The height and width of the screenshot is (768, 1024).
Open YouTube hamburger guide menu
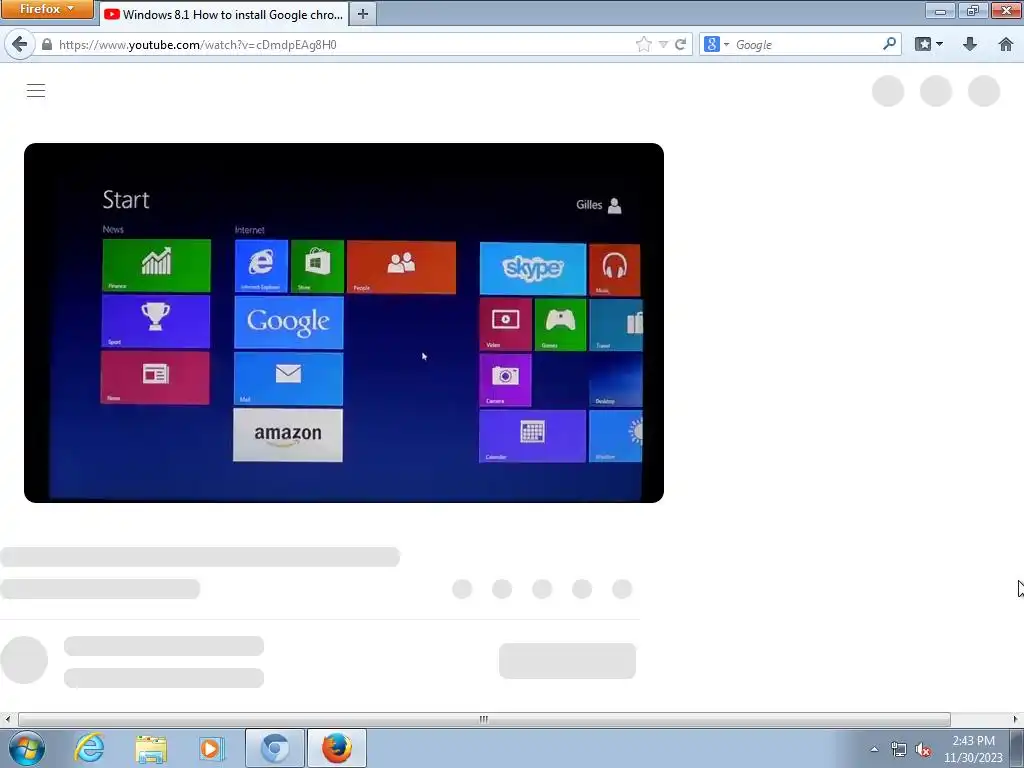[x=36, y=90]
